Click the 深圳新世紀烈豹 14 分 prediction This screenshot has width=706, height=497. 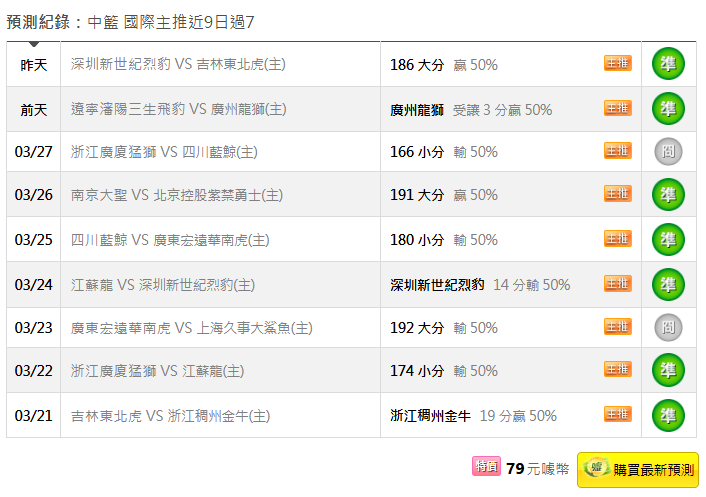tap(480, 285)
